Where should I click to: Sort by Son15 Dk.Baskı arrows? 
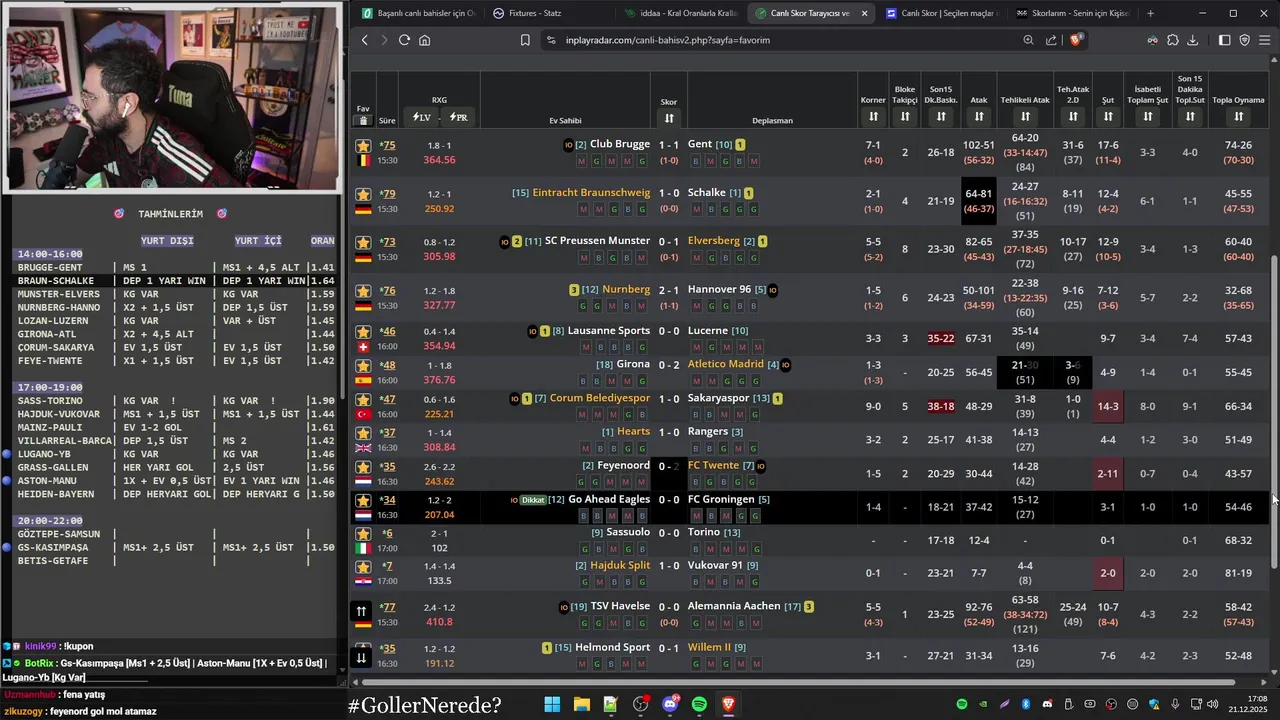tap(940, 117)
